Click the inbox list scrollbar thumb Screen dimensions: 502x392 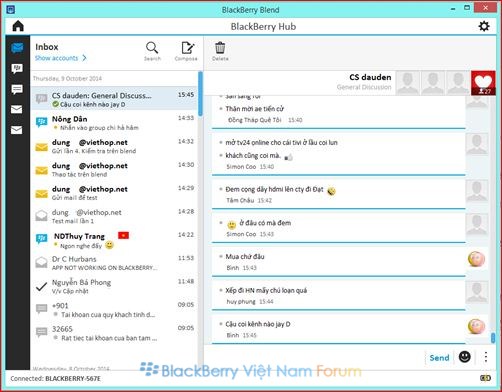200,94
